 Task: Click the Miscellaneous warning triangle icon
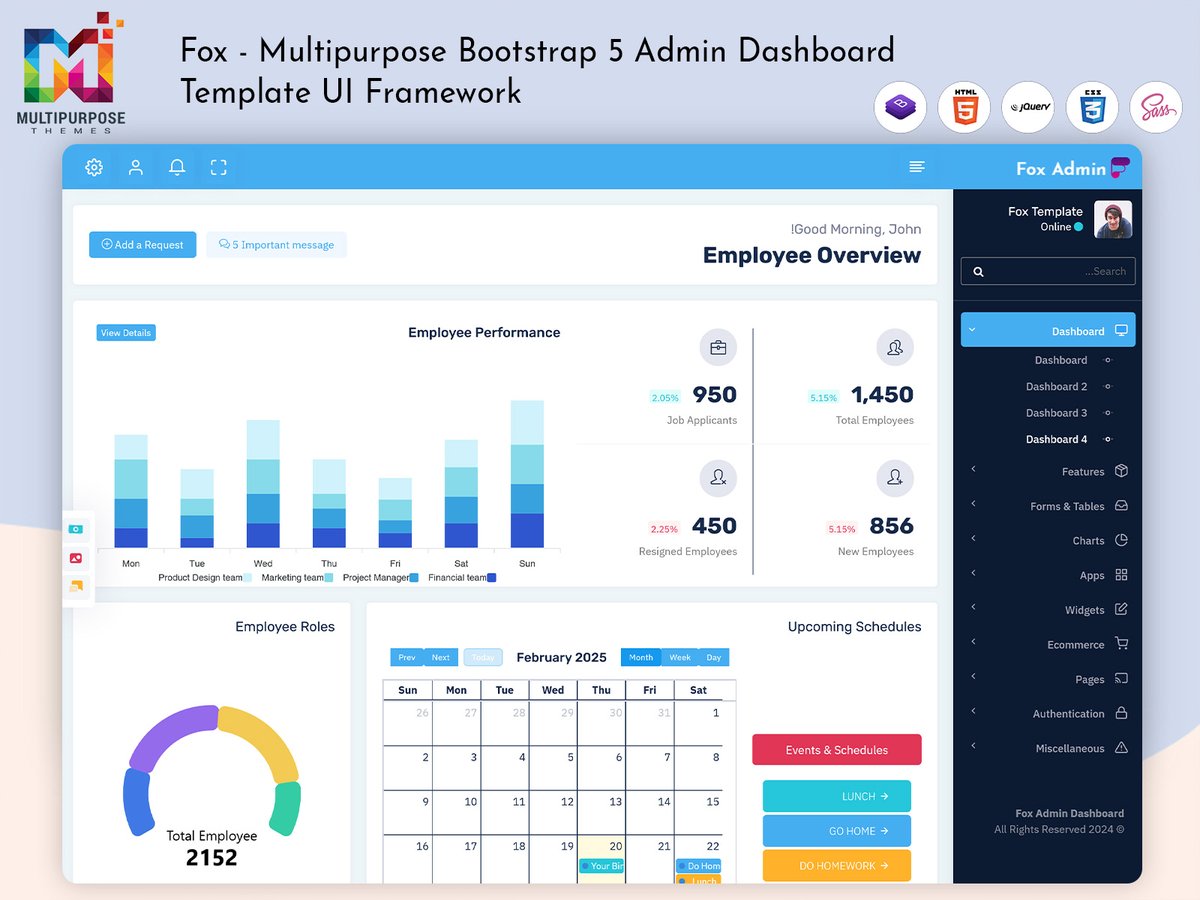click(x=1121, y=748)
